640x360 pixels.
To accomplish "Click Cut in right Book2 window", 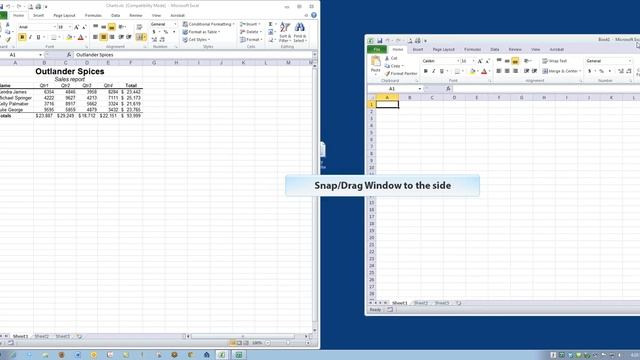I will (x=391, y=58).
